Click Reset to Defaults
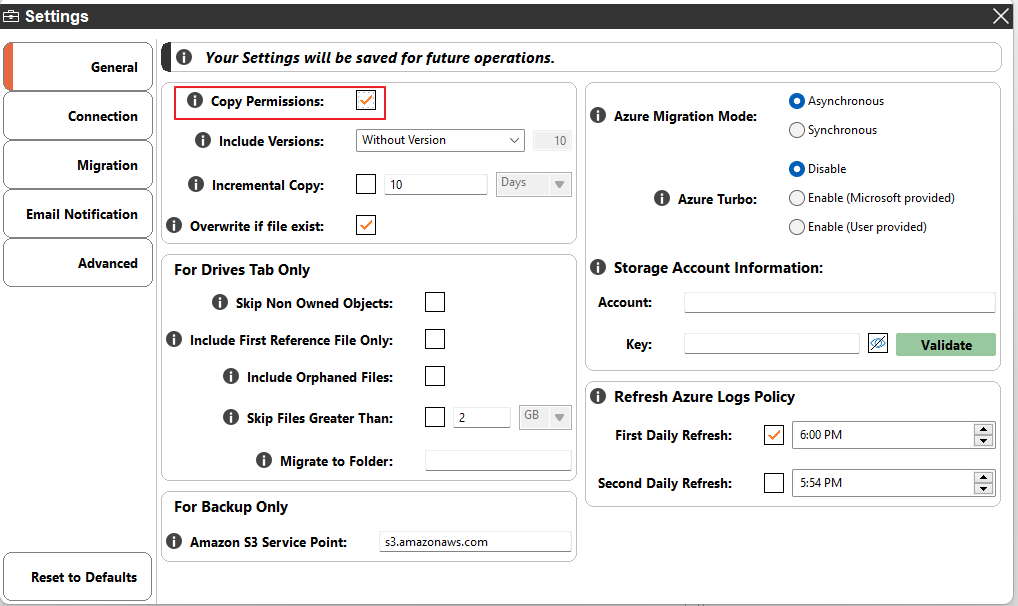 (x=77, y=577)
